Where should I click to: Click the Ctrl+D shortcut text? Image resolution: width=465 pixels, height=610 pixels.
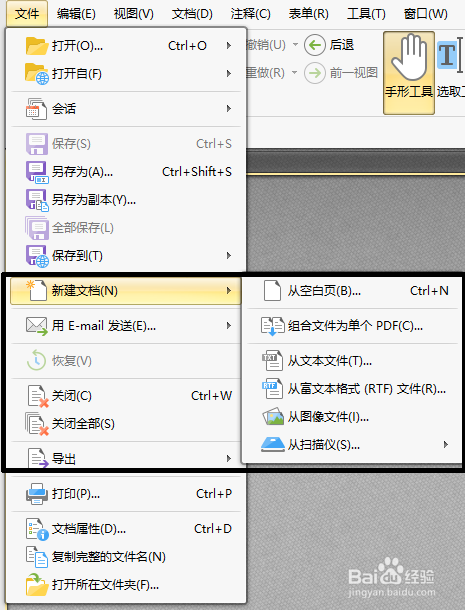[x=213, y=529]
